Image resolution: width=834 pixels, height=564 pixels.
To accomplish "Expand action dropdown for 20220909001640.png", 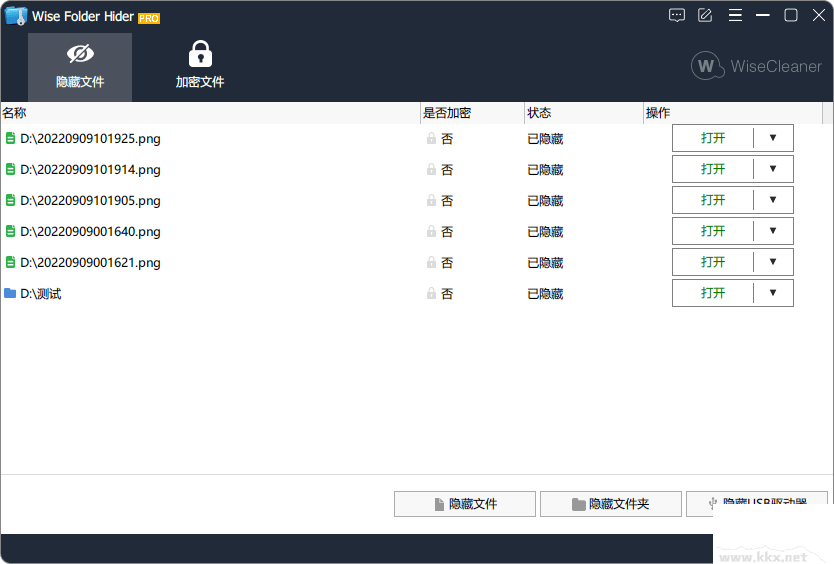I will coord(773,231).
